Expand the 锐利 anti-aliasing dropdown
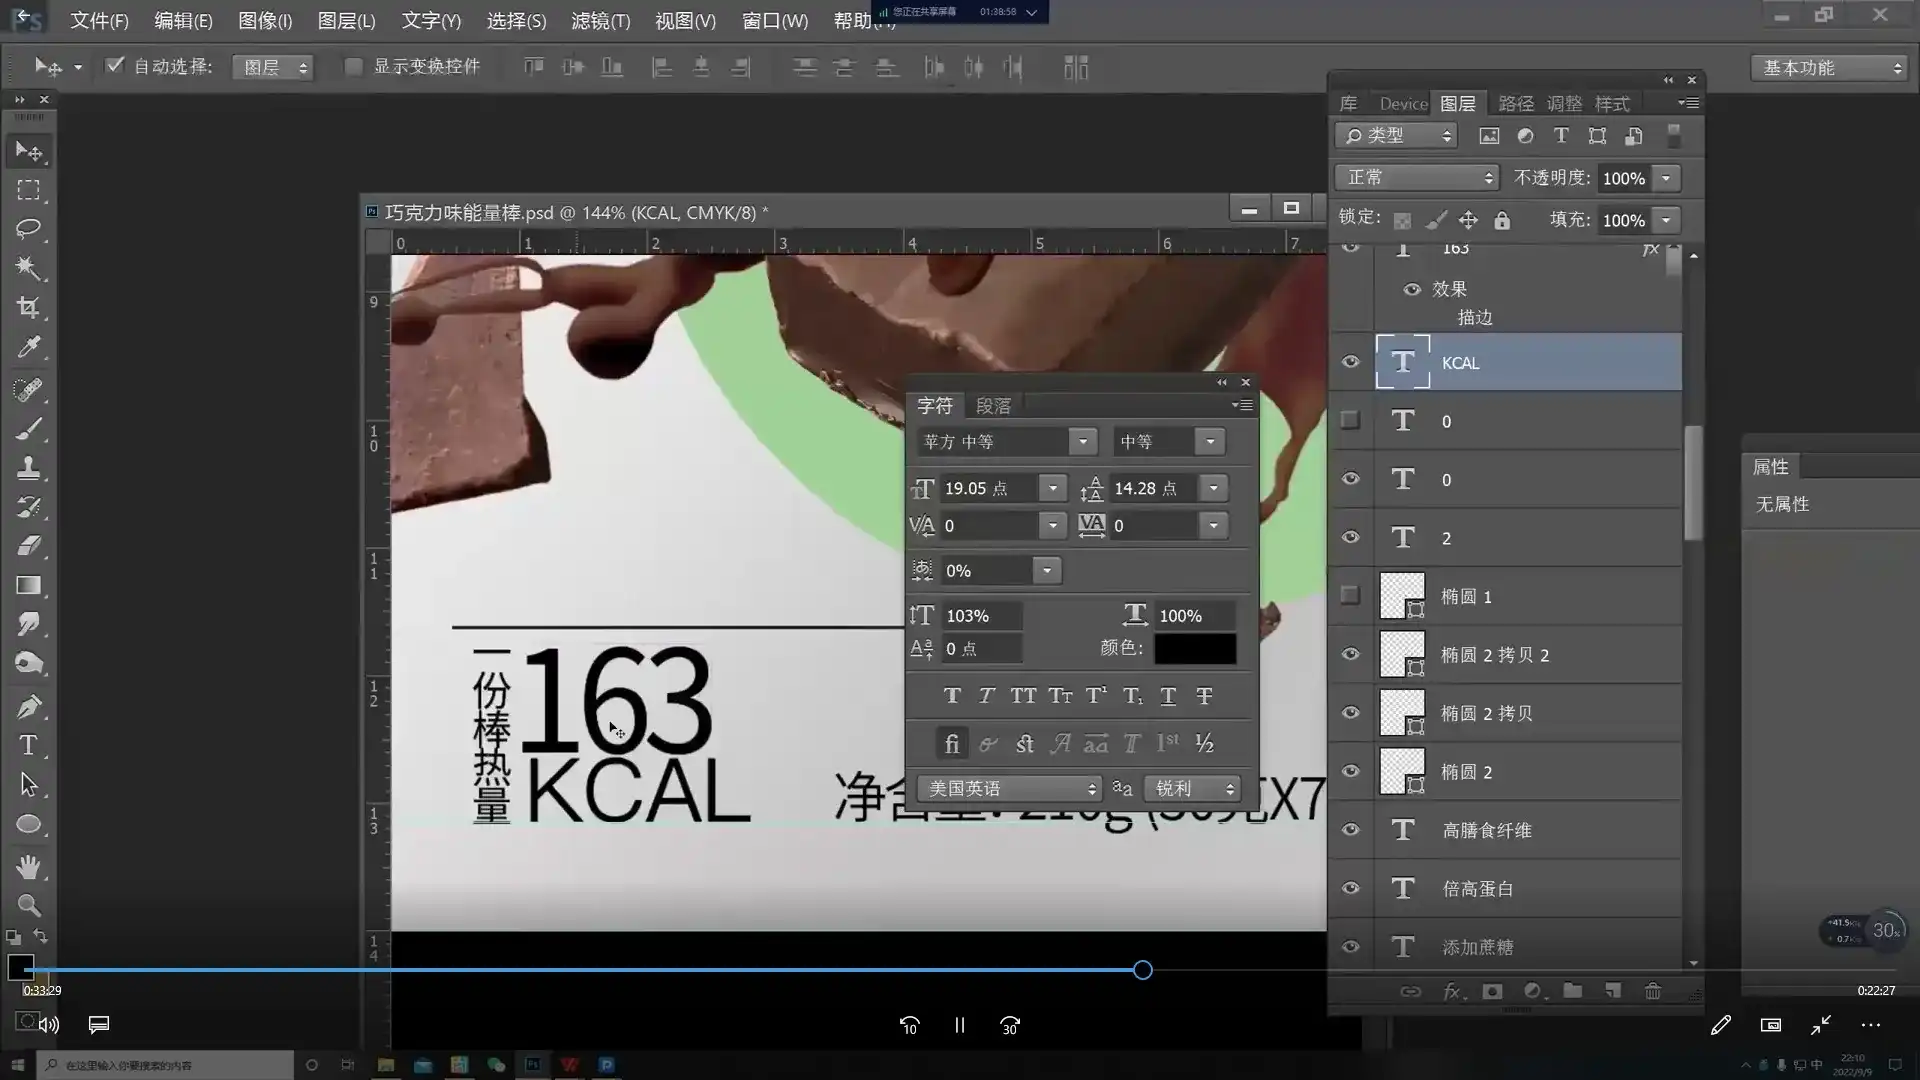1920x1080 pixels. point(1193,788)
